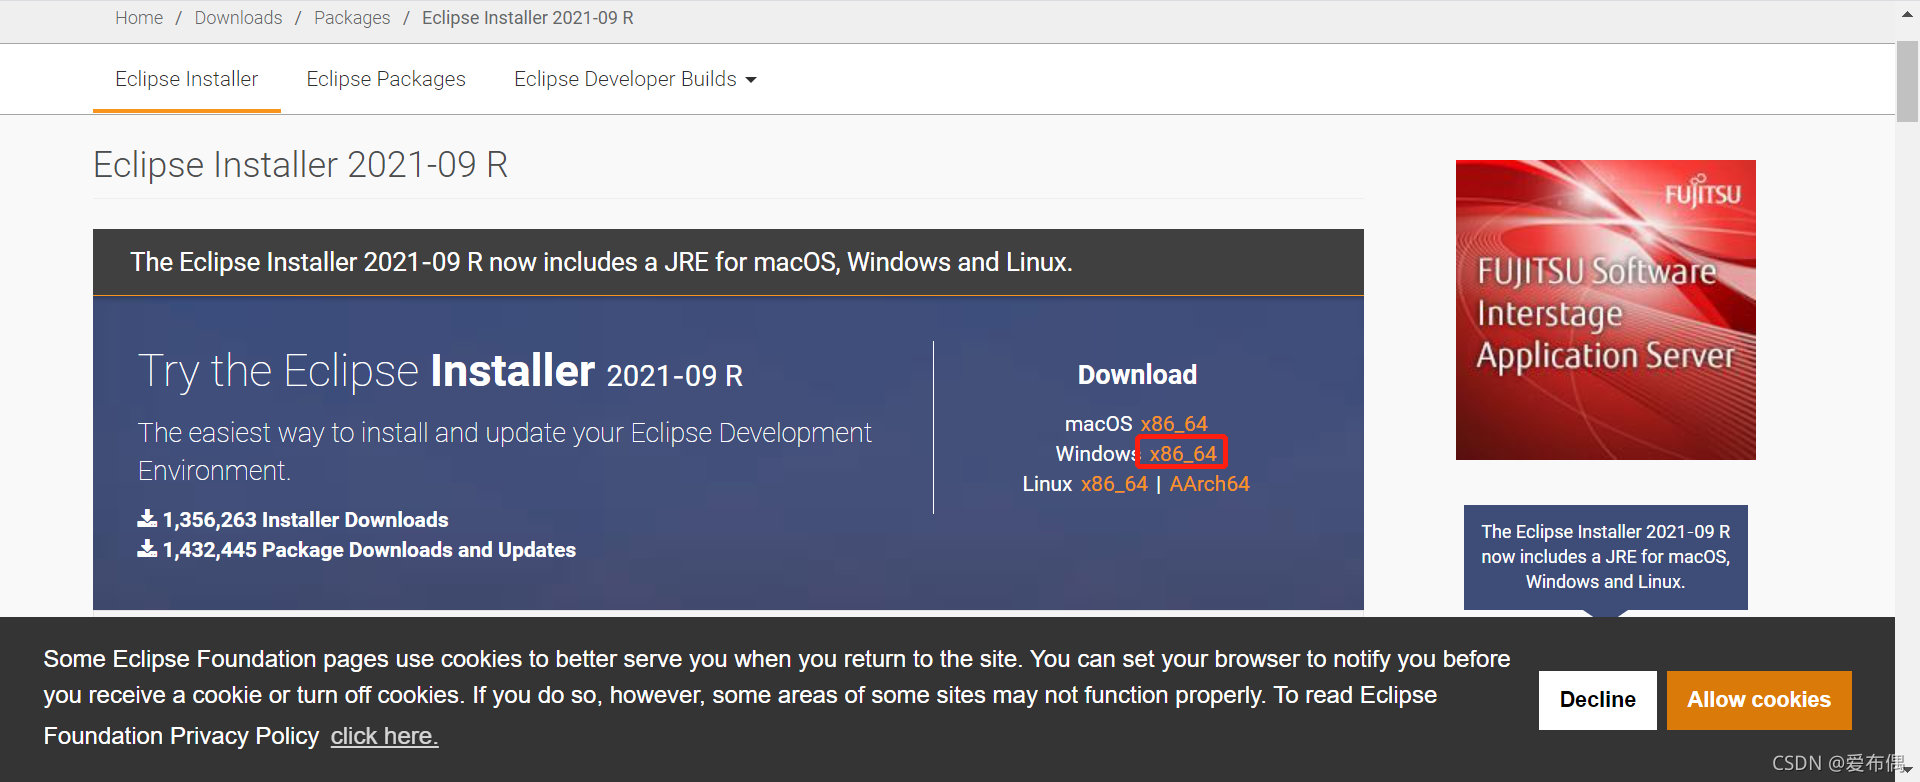This screenshot has height=782, width=1920.
Task: Download macOS x86_64 installer
Action: point(1174,424)
